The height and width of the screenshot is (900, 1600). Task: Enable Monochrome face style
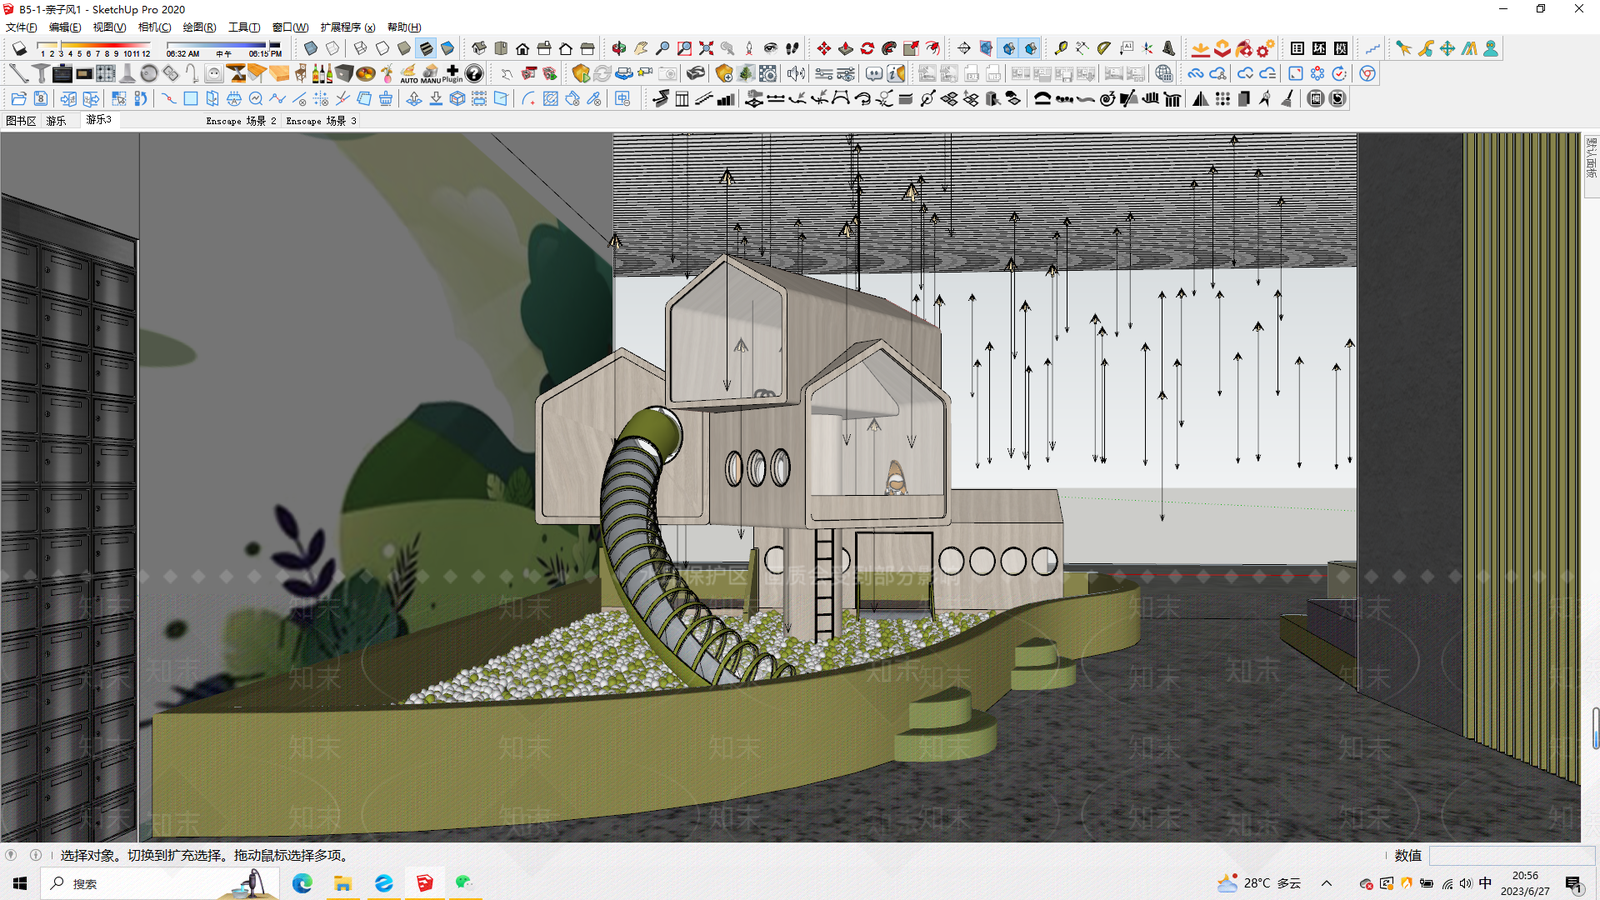click(448, 48)
